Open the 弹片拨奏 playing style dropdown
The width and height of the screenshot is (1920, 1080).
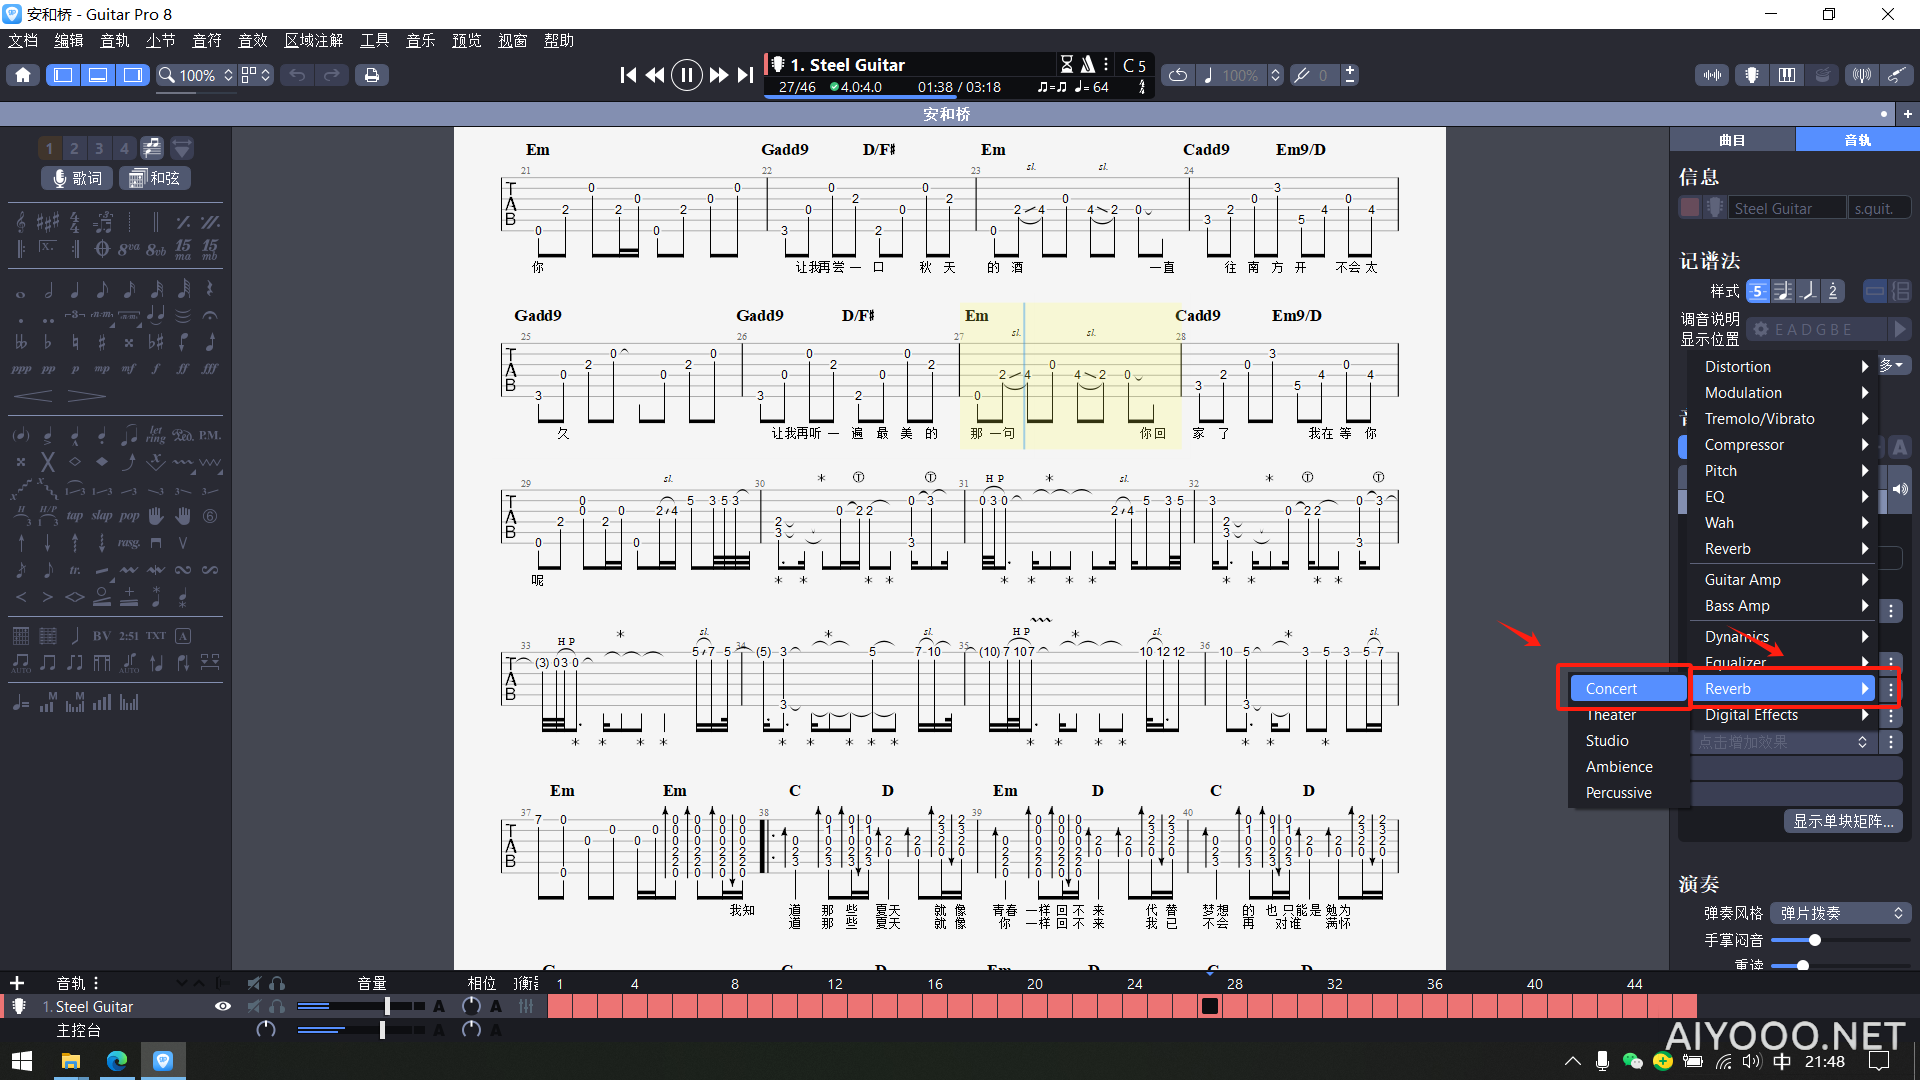click(x=1840, y=913)
